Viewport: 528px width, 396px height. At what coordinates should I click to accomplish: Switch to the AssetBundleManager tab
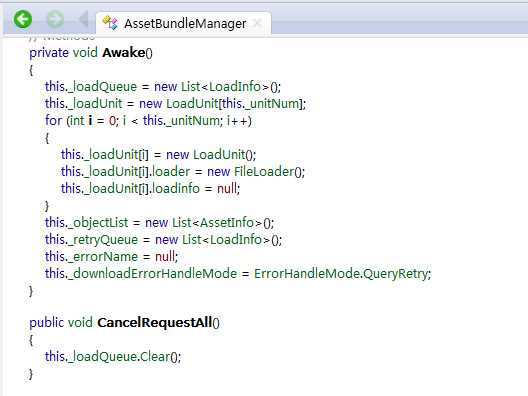[x=185, y=24]
